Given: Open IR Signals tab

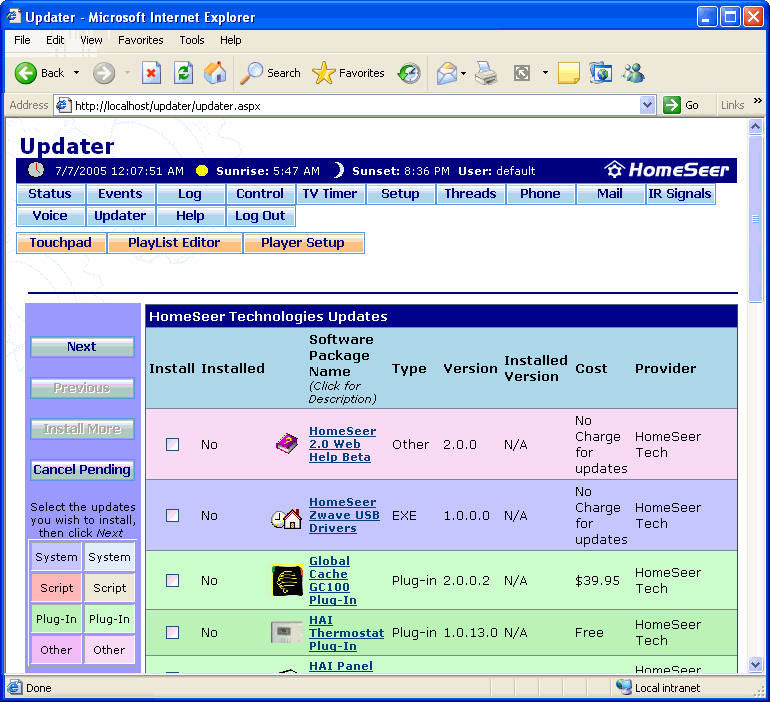Looking at the screenshot, I should [x=680, y=194].
